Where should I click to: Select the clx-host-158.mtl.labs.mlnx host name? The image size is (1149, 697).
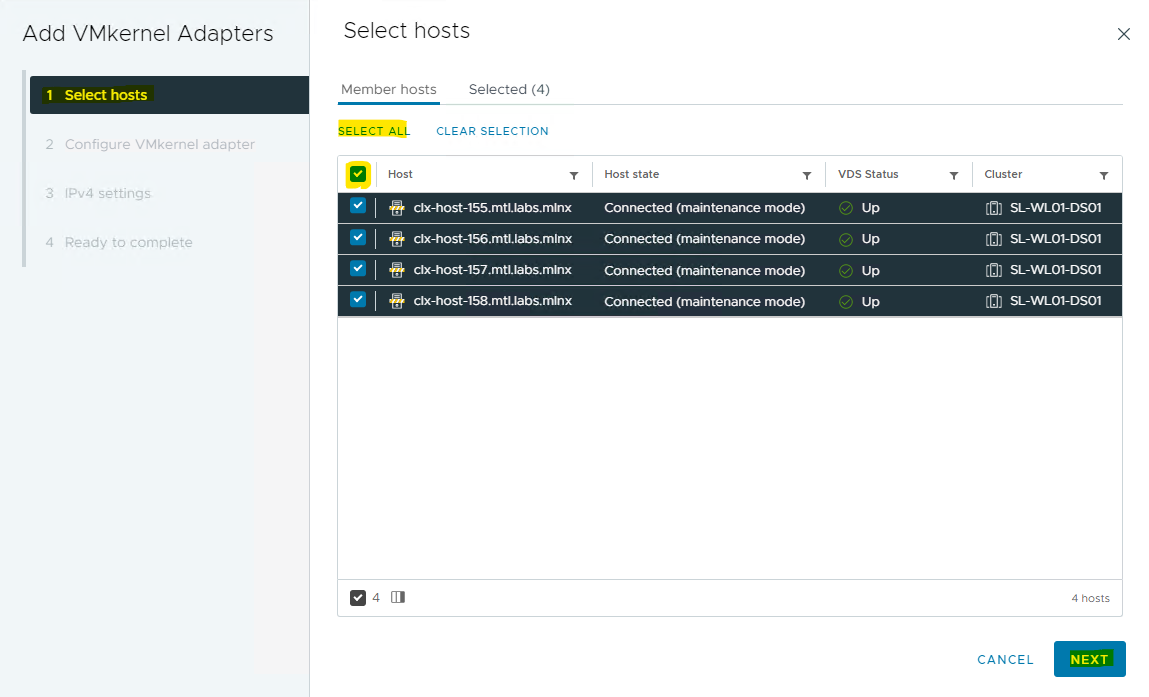click(492, 301)
